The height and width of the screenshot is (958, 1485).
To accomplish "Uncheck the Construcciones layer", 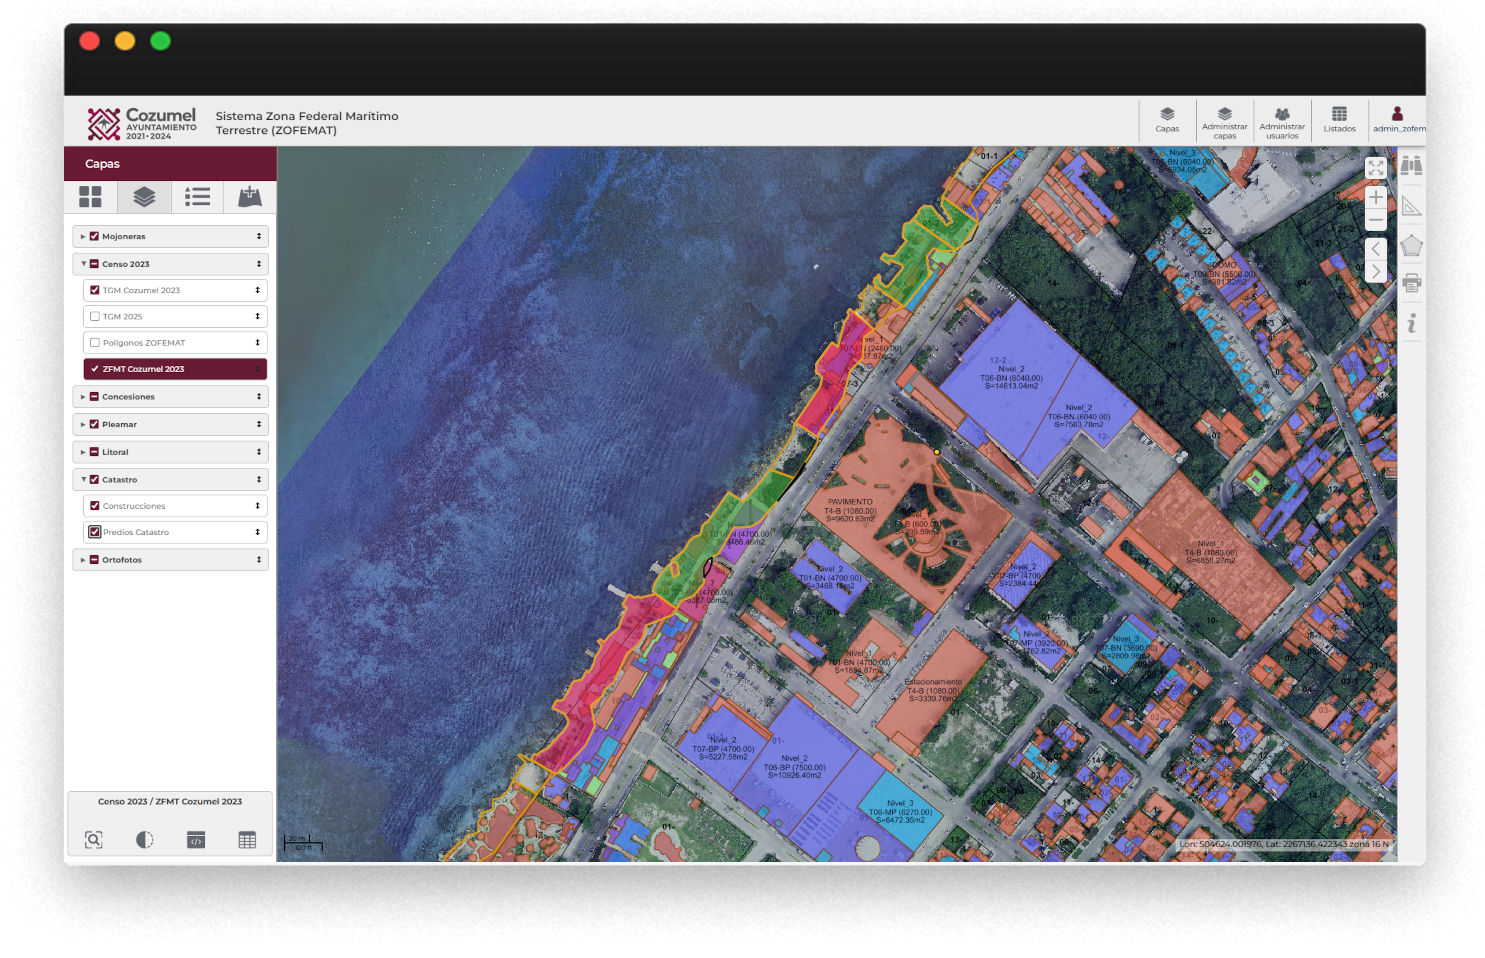I will coord(95,506).
